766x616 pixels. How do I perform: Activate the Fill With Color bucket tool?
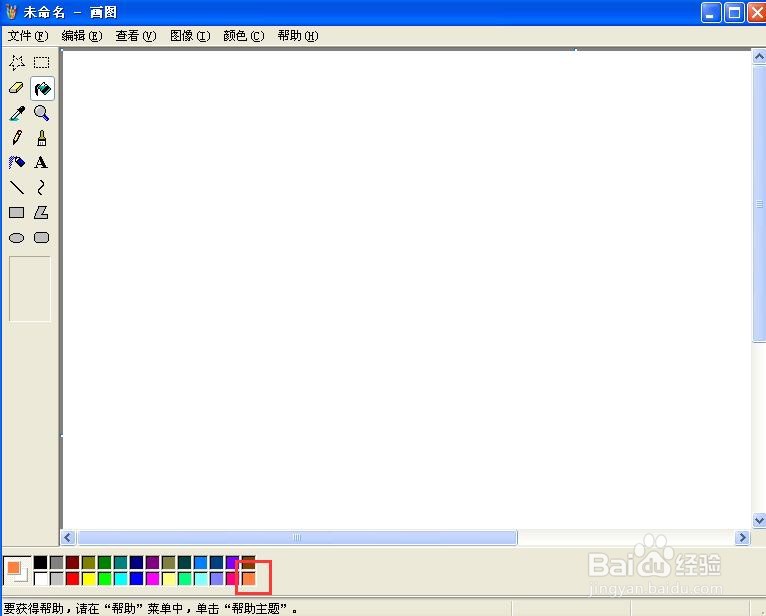pyautogui.click(x=42, y=88)
